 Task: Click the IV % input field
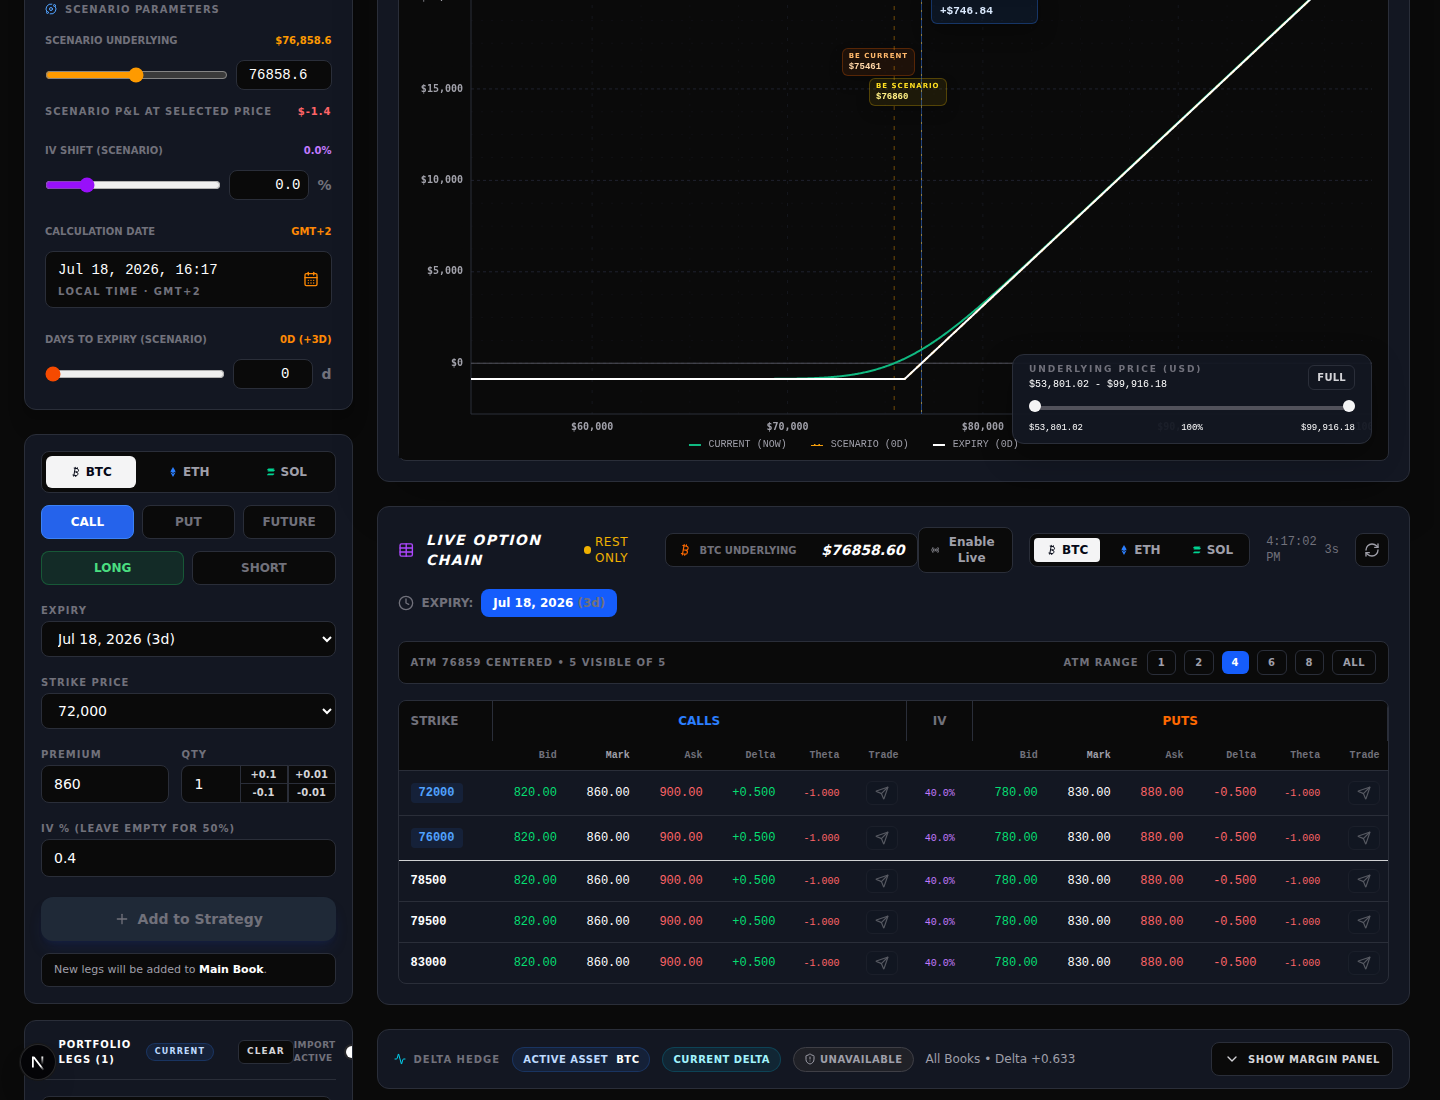[188, 858]
